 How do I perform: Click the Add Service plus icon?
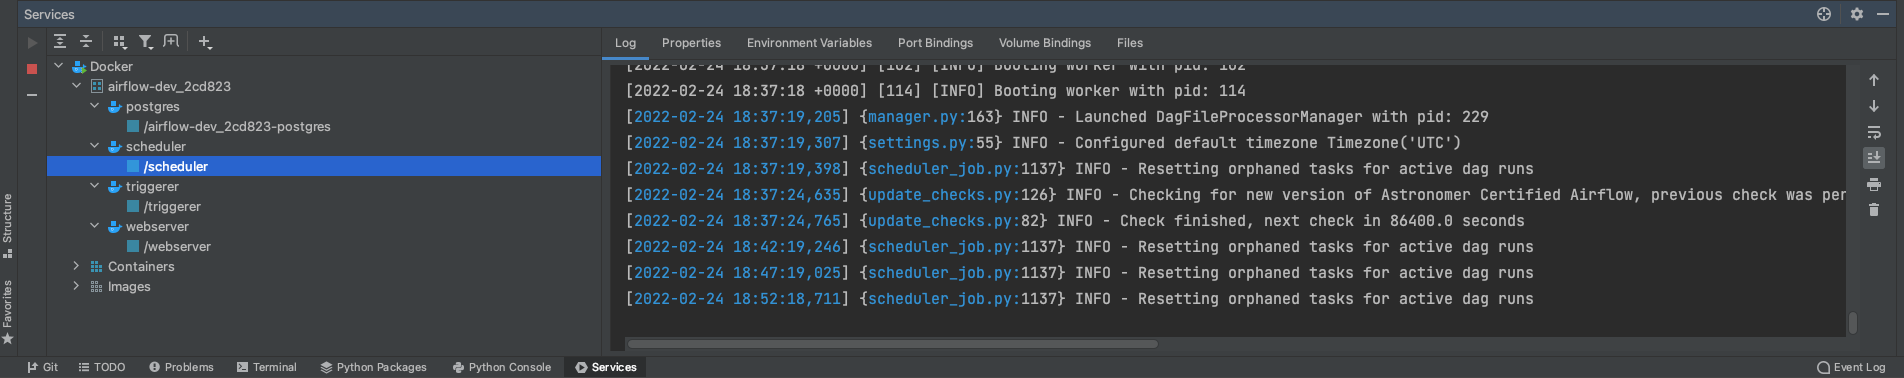(x=205, y=41)
